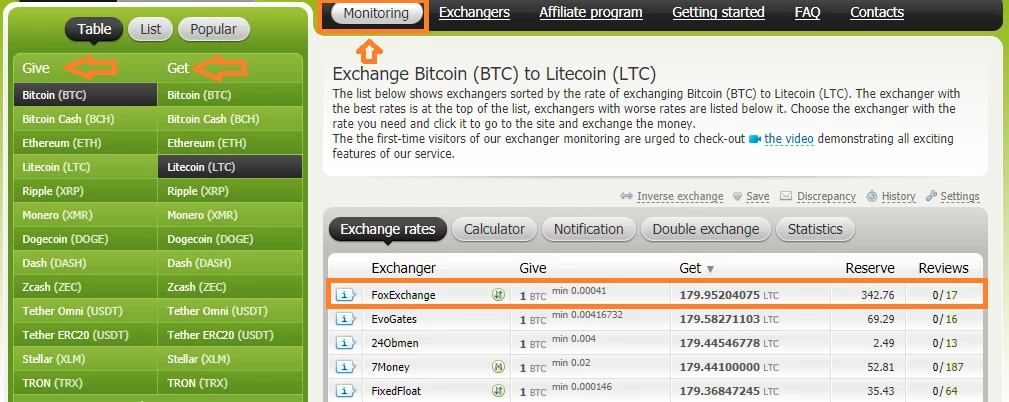
Task: Click the green M badge on 7Money
Action: tap(498, 367)
